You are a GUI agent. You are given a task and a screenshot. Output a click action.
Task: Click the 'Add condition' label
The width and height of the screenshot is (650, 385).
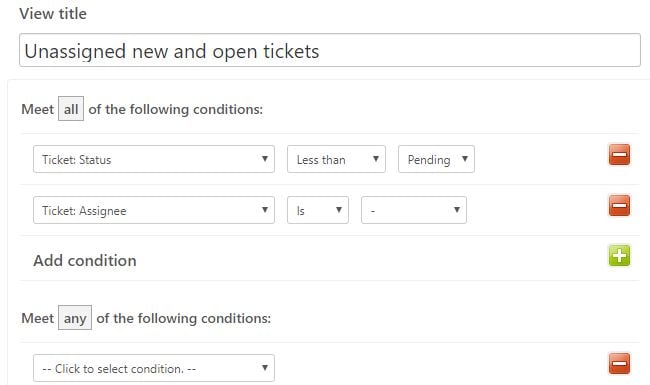pos(85,261)
